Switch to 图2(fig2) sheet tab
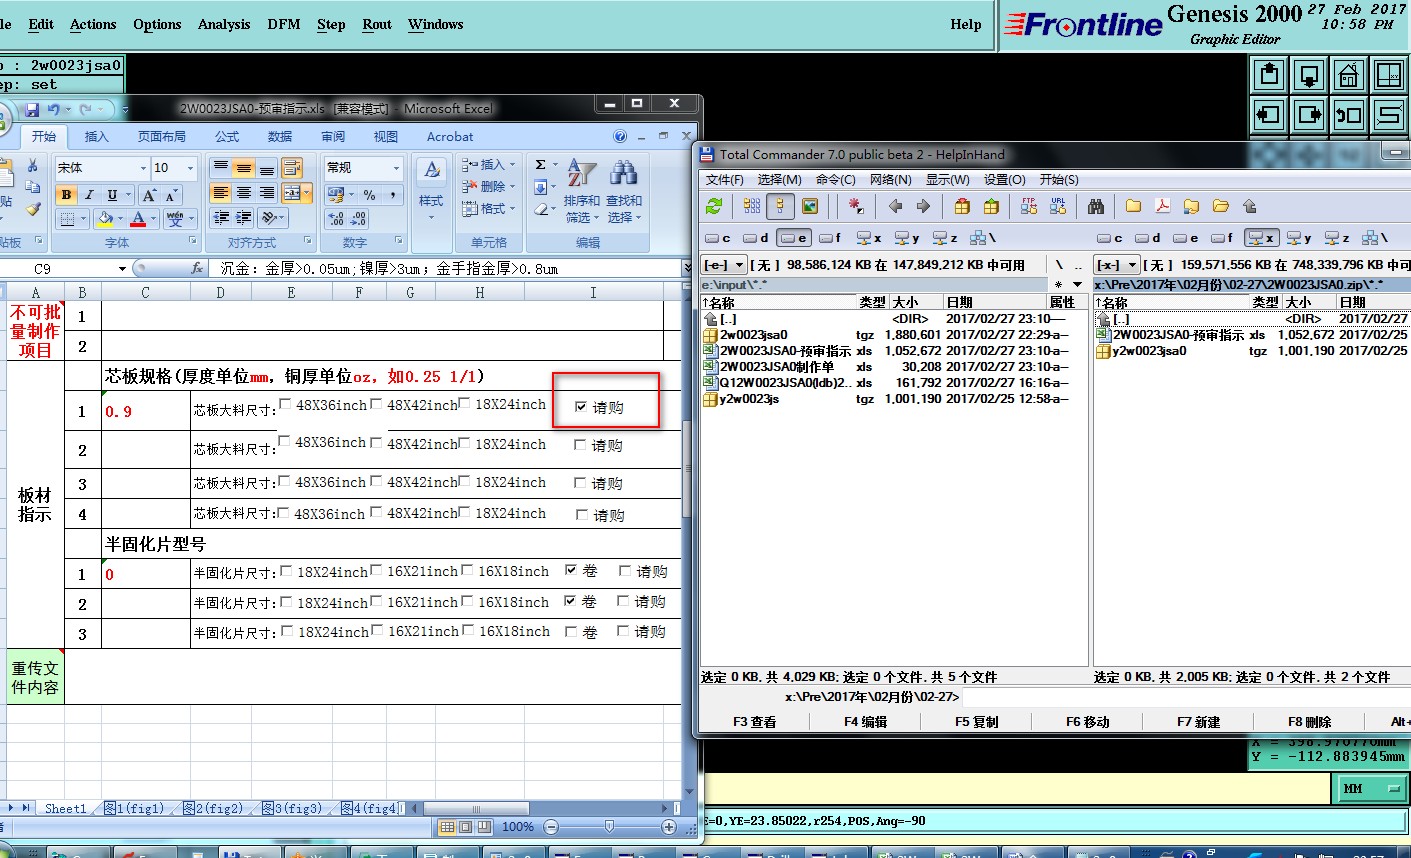Viewport: 1411px width, 858px height. (x=213, y=808)
